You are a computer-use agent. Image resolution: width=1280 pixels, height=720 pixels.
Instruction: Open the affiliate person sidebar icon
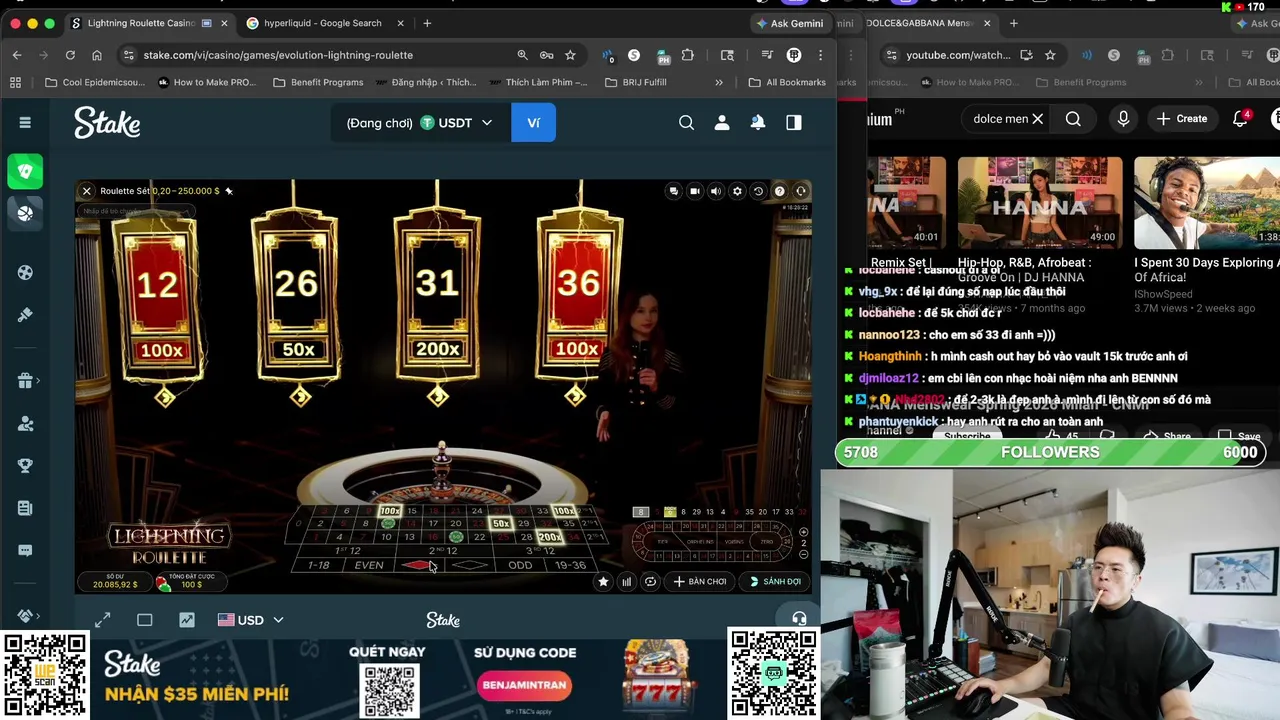[25, 423]
